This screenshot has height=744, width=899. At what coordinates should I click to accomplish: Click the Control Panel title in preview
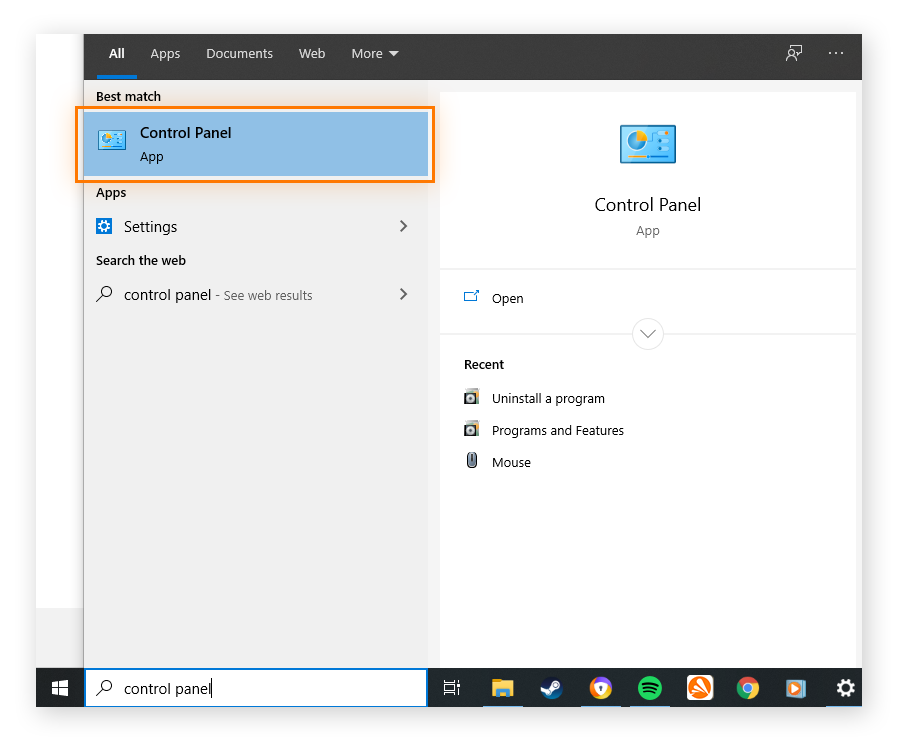coord(648,205)
